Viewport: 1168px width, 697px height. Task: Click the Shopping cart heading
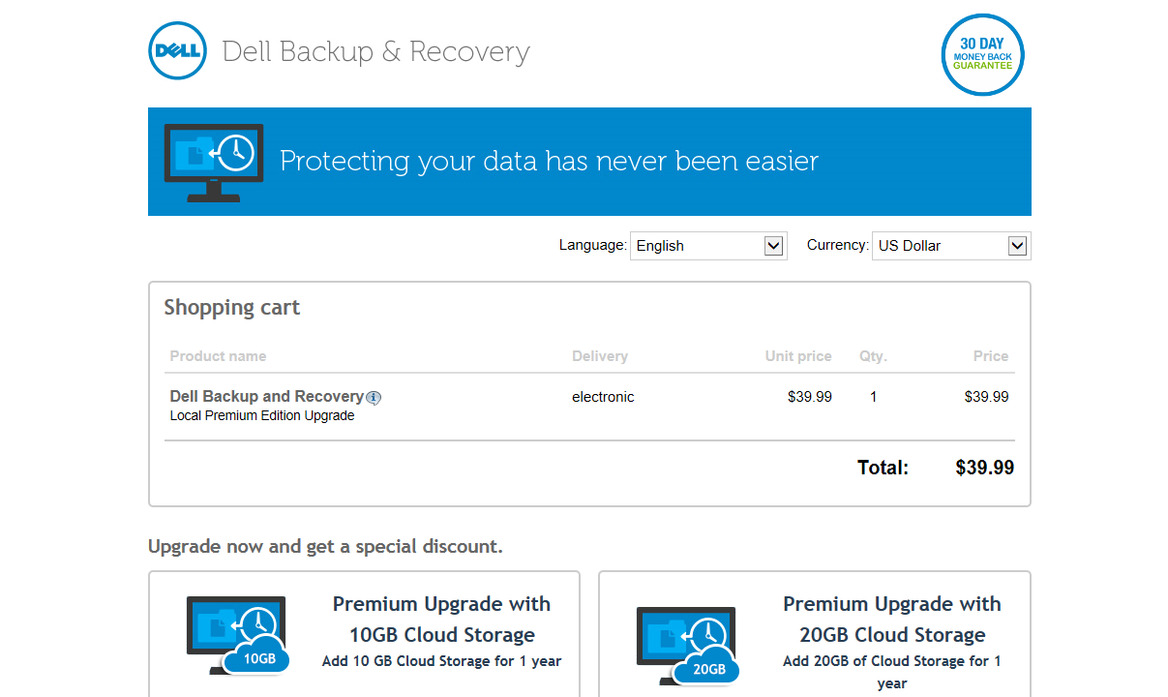pos(232,308)
